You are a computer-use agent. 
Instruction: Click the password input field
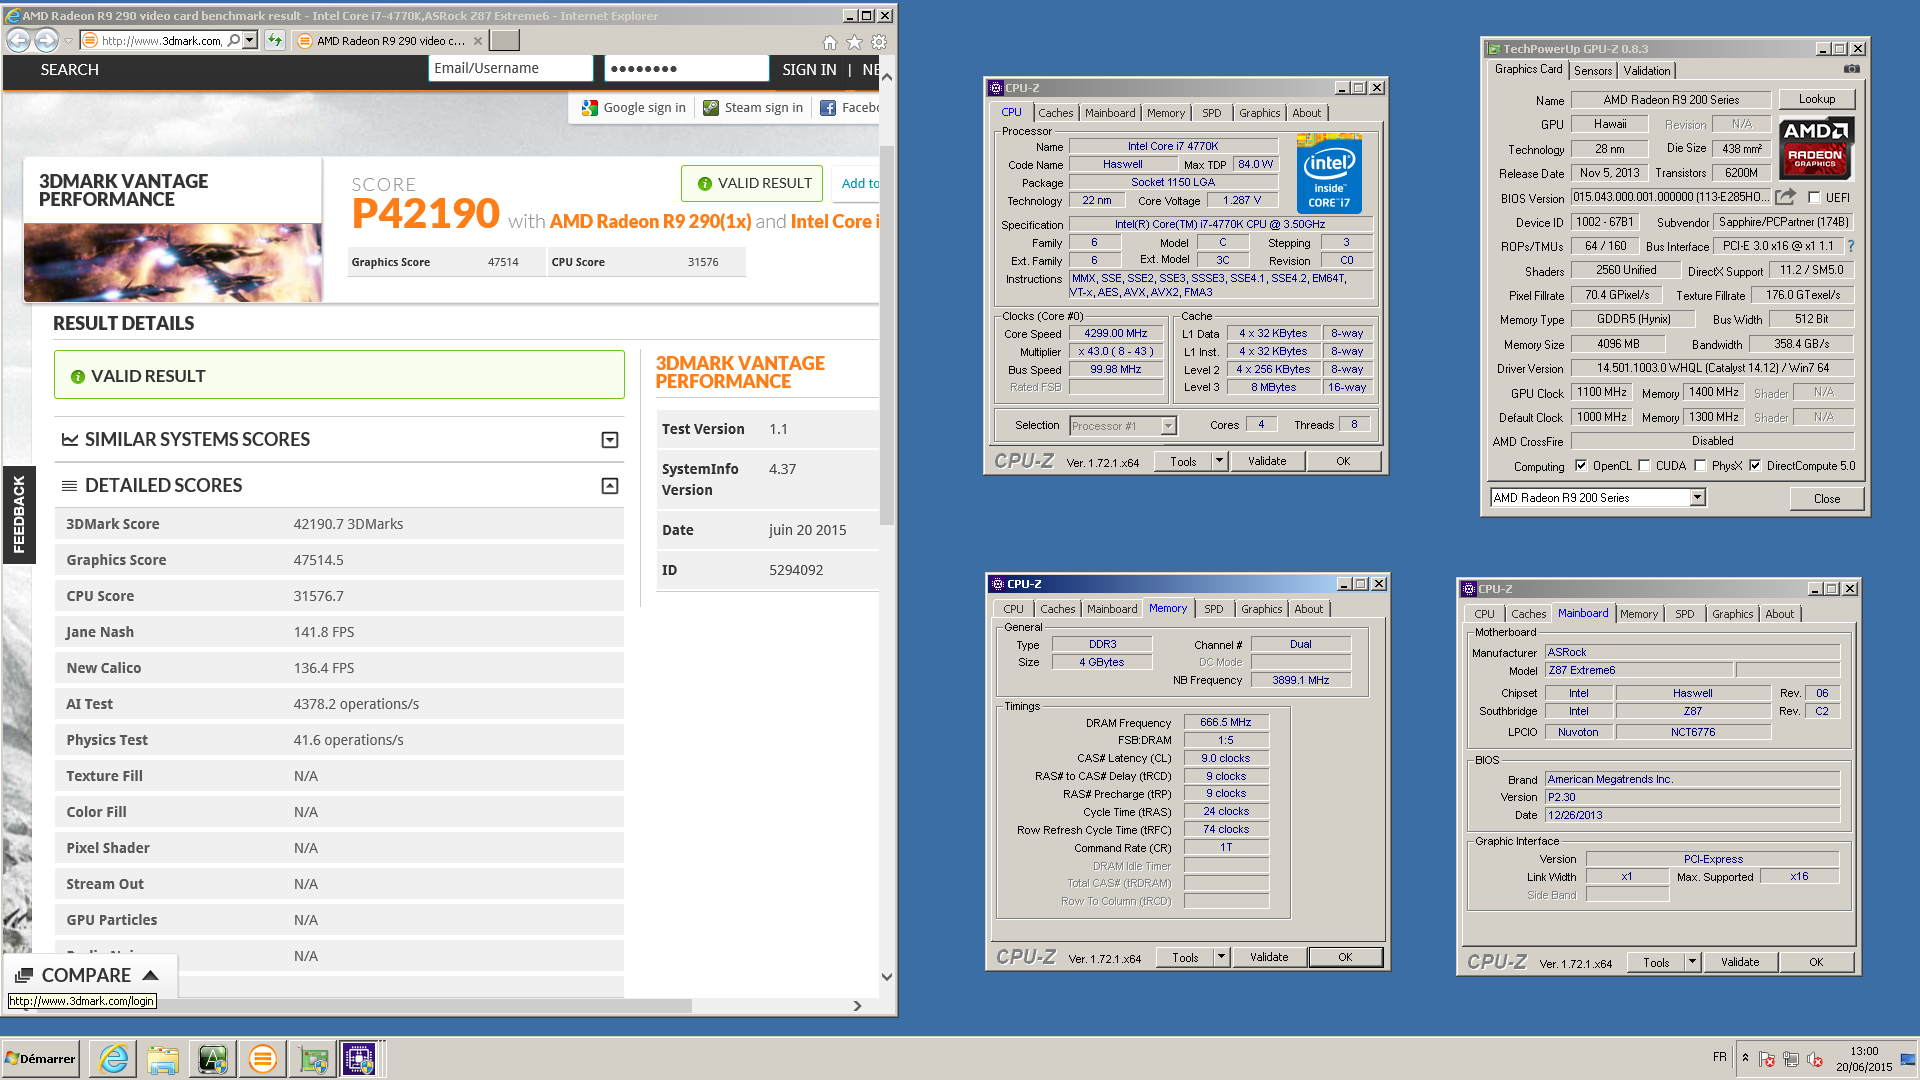[x=686, y=68]
